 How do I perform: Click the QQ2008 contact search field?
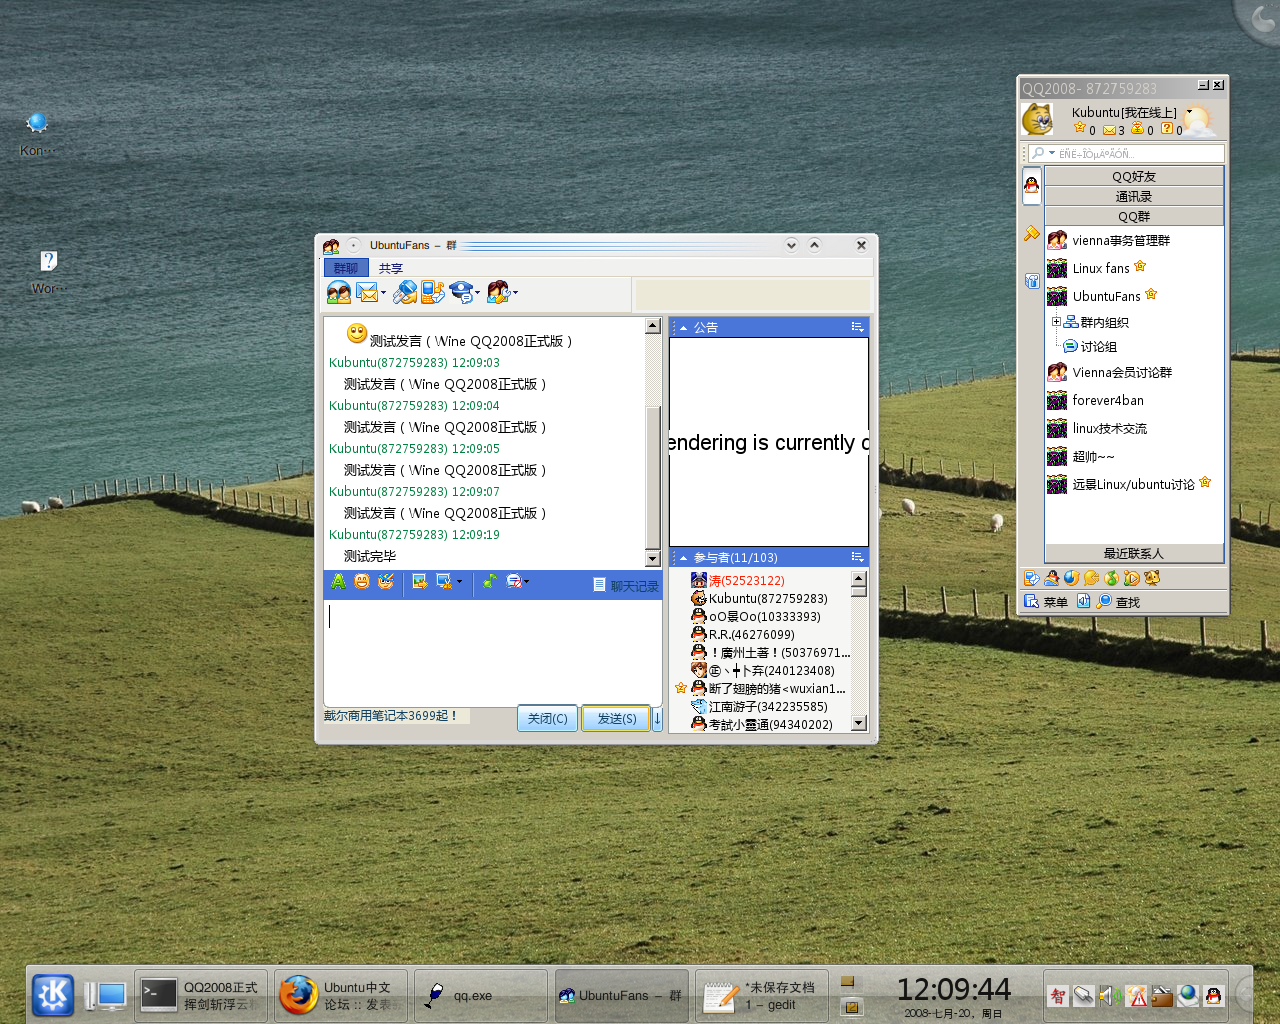[x=1126, y=153]
